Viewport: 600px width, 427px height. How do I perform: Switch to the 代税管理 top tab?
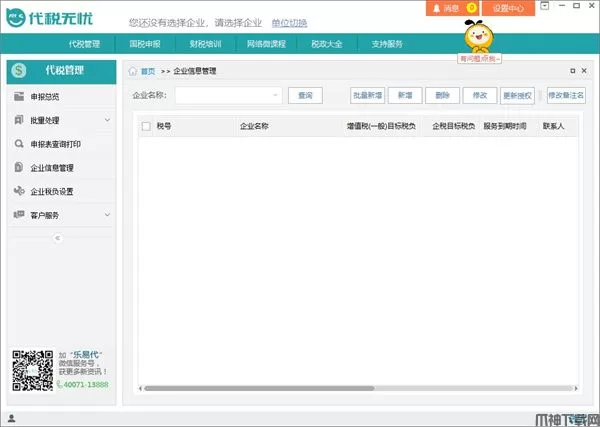coord(85,44)
